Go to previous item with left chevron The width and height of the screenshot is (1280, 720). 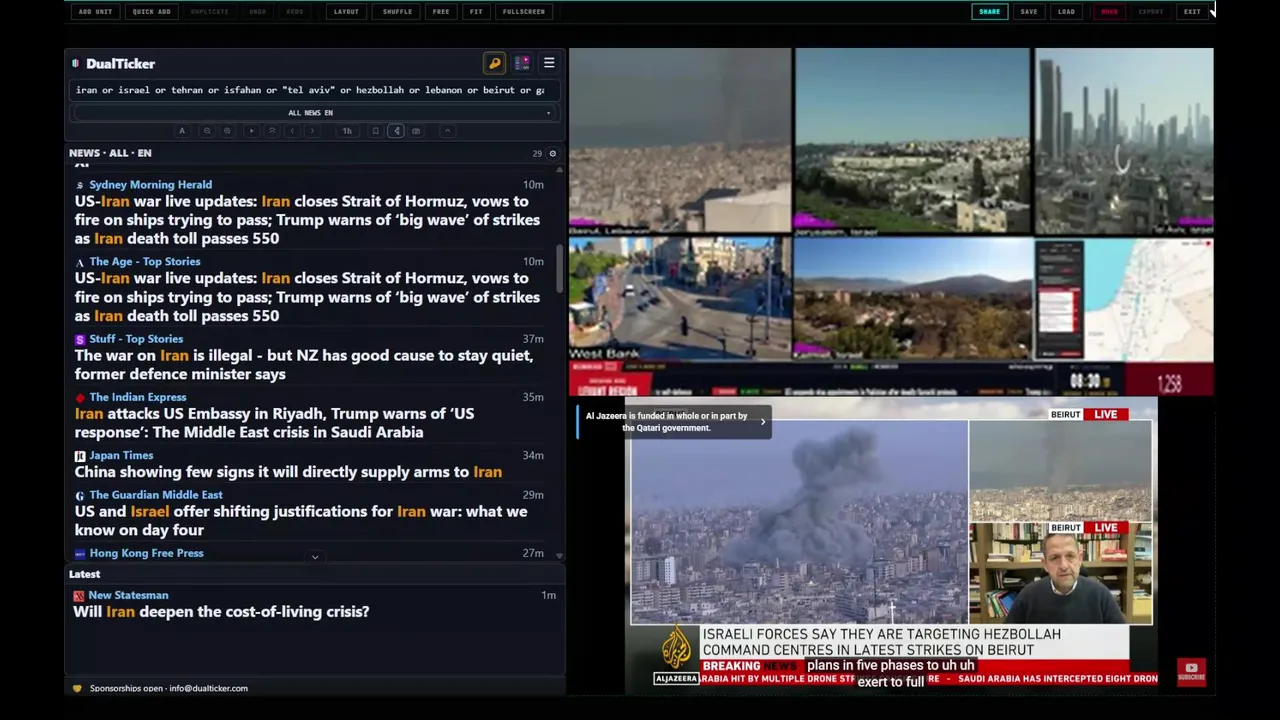point(292,131)
